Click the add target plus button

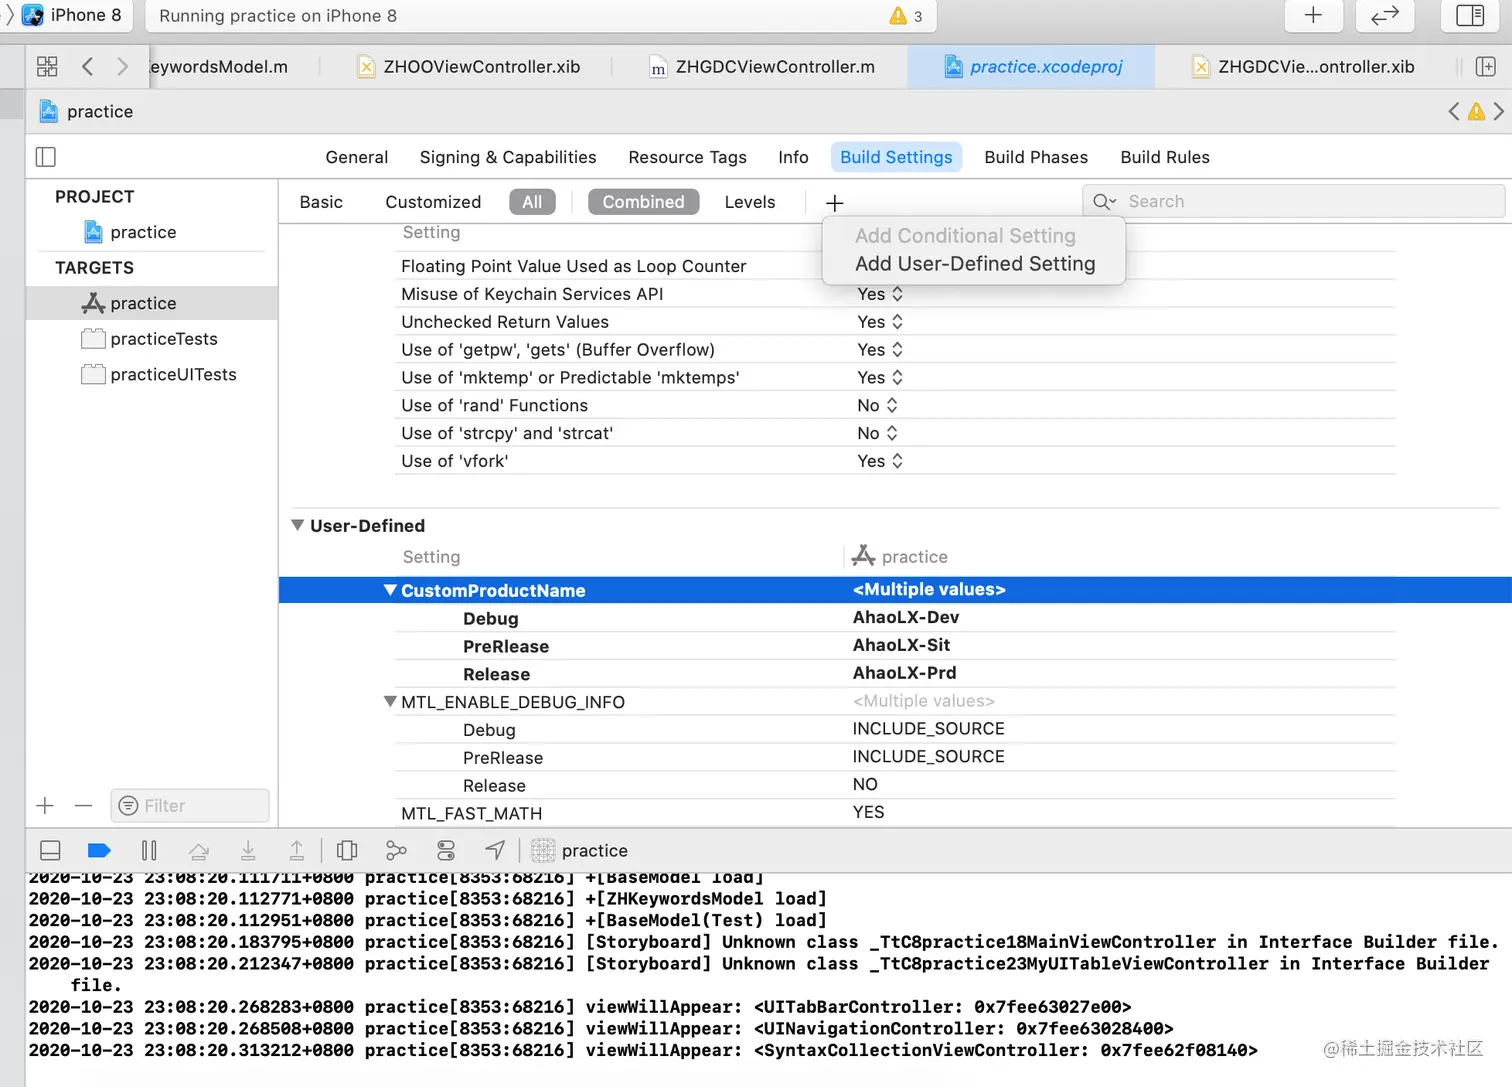click(45, 806)
